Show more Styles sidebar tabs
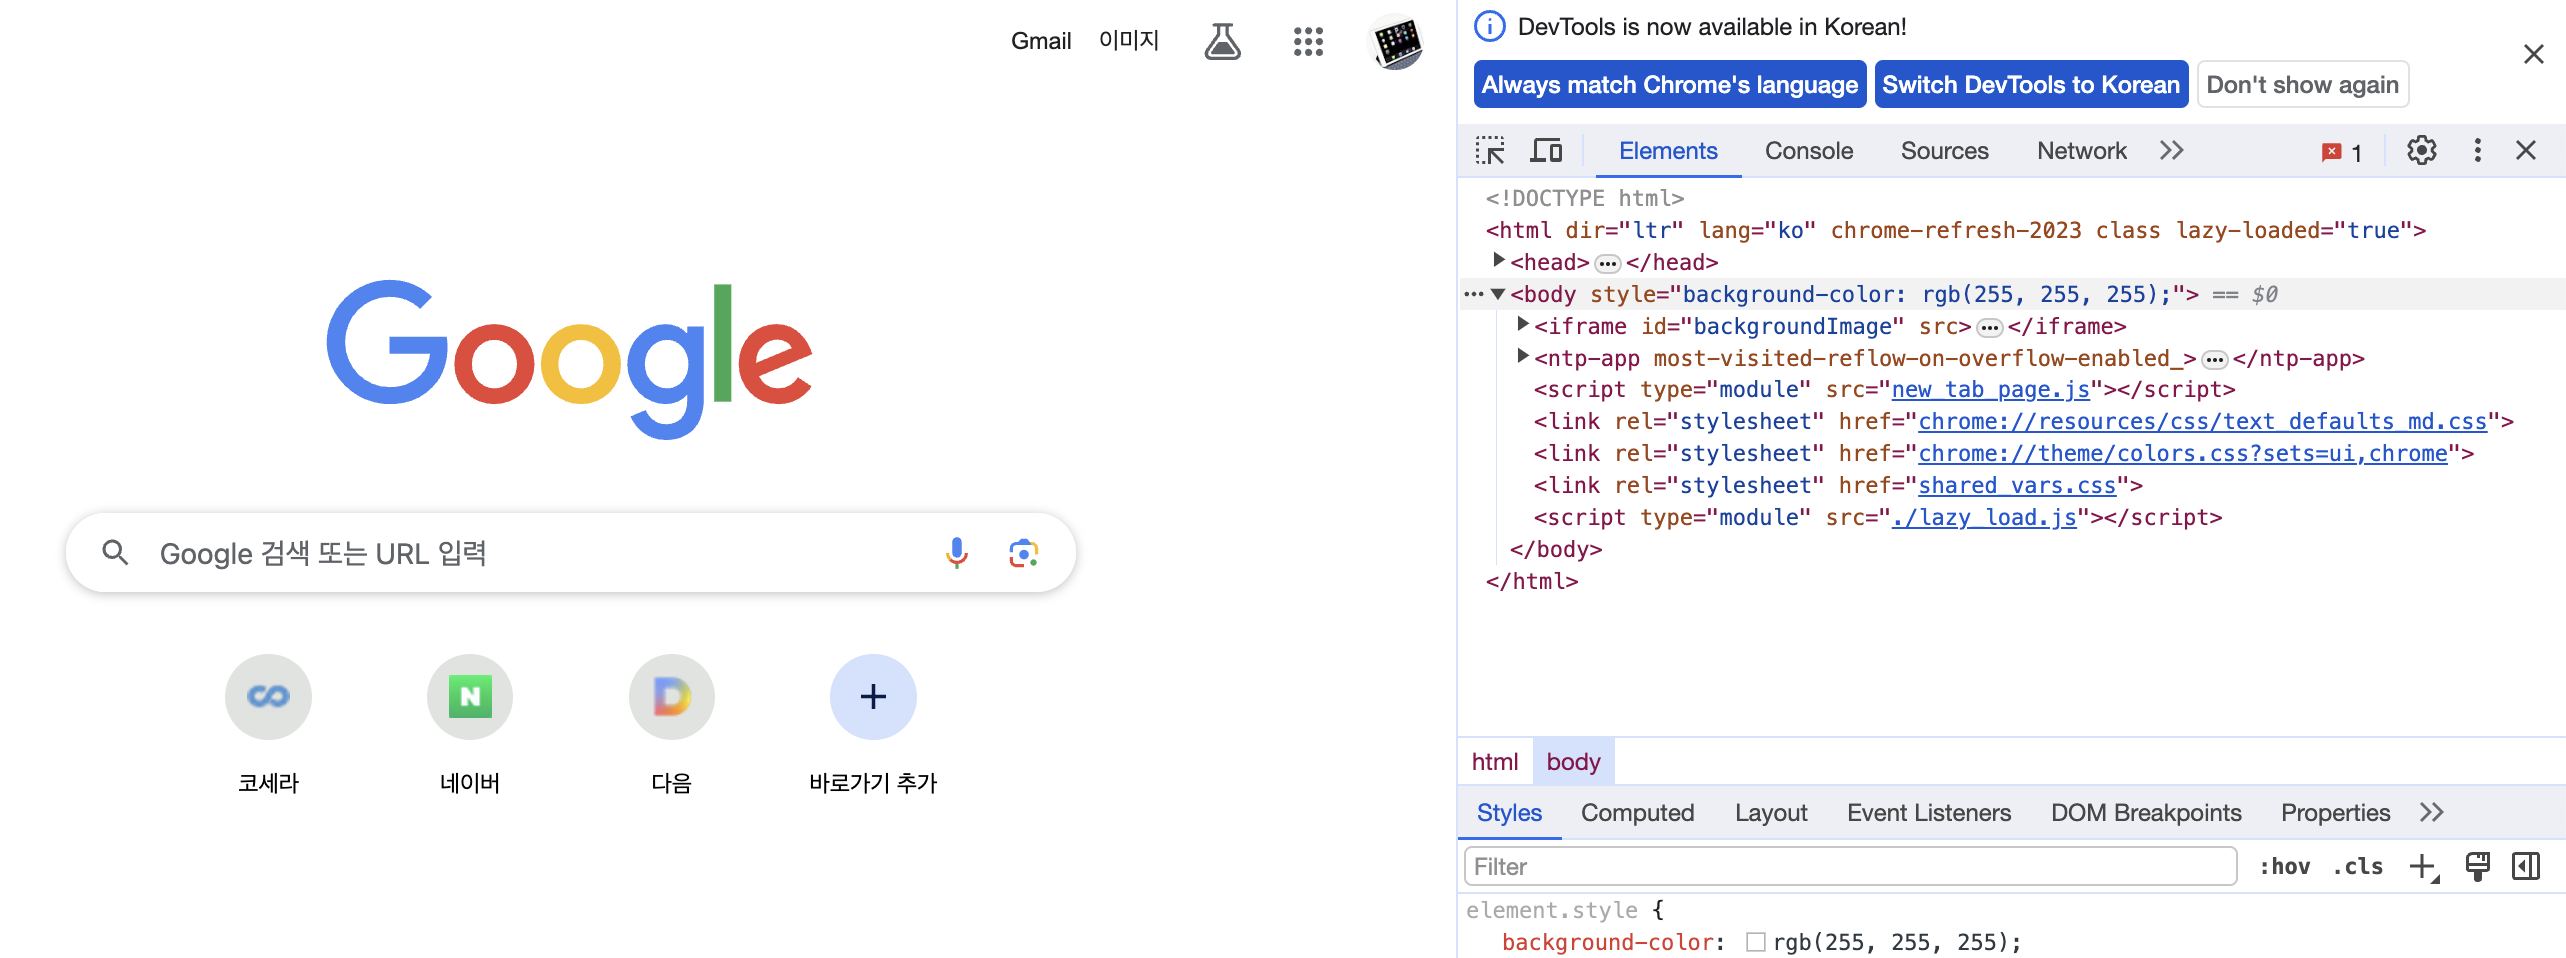Image resolution: width=2566 pixels, height=958 pixels. [2431, 812]
